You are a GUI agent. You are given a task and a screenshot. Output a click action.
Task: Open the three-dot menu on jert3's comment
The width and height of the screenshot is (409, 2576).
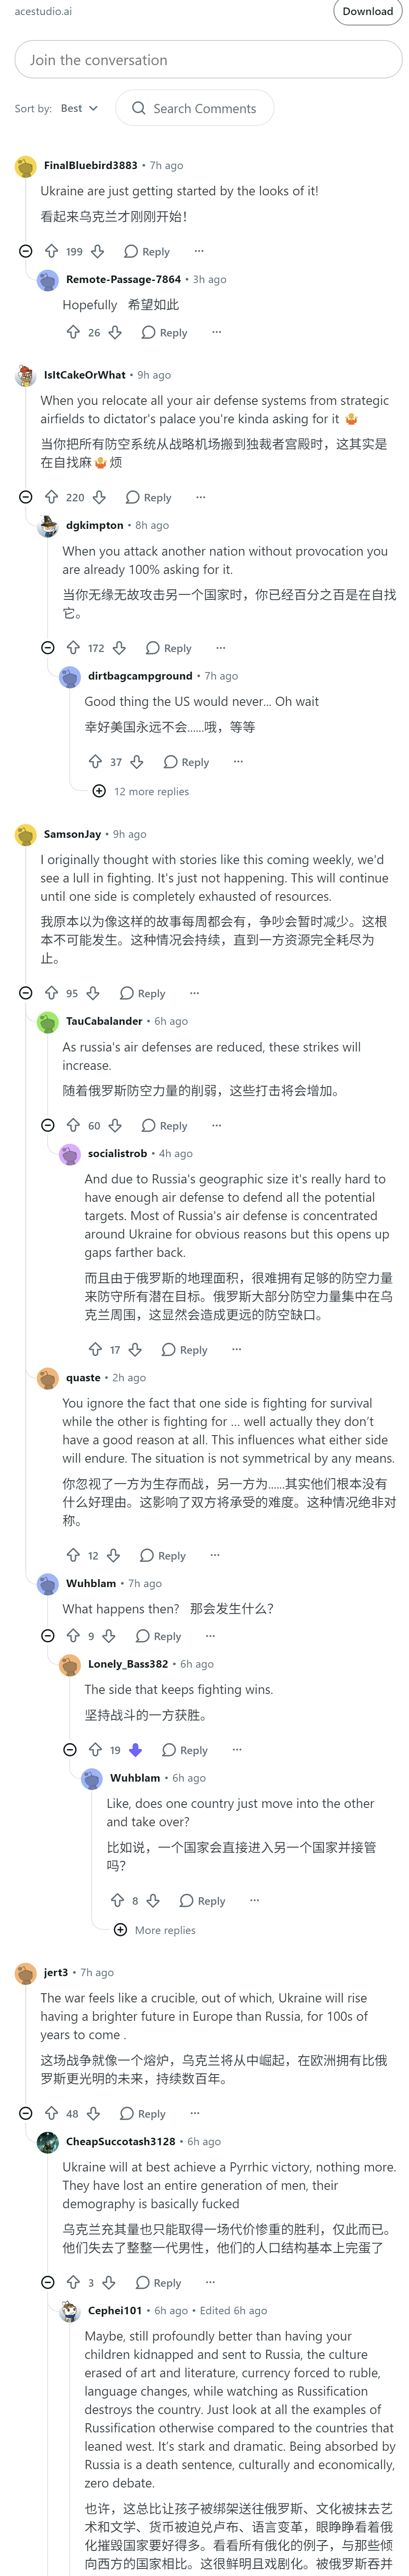click(194, 2113)
